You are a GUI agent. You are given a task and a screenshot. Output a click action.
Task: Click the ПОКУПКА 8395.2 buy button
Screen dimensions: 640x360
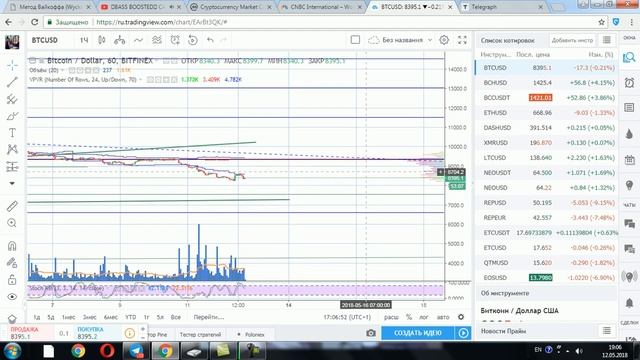coord(95,333)
